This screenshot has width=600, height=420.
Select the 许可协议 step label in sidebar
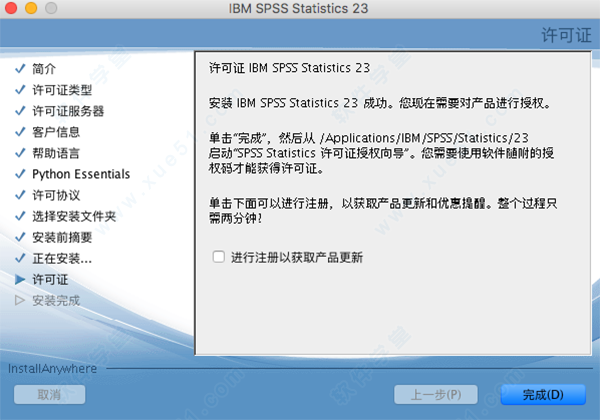[56, 195]
